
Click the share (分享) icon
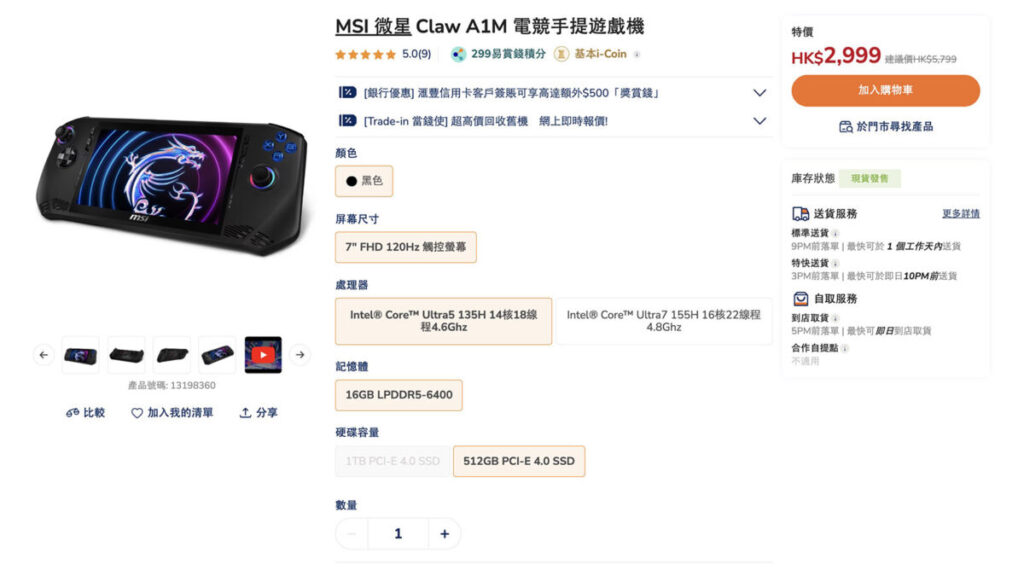(246, 413)
